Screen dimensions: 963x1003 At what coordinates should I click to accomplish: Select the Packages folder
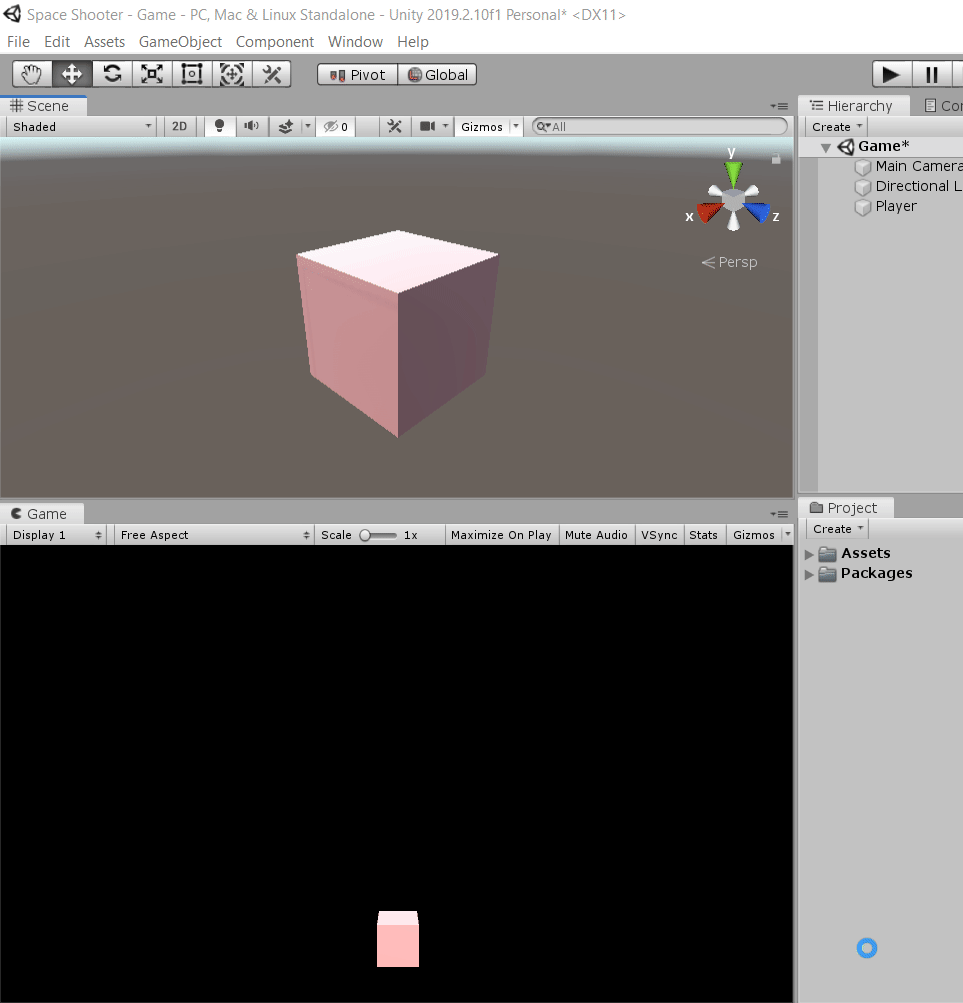coord(866,574)
